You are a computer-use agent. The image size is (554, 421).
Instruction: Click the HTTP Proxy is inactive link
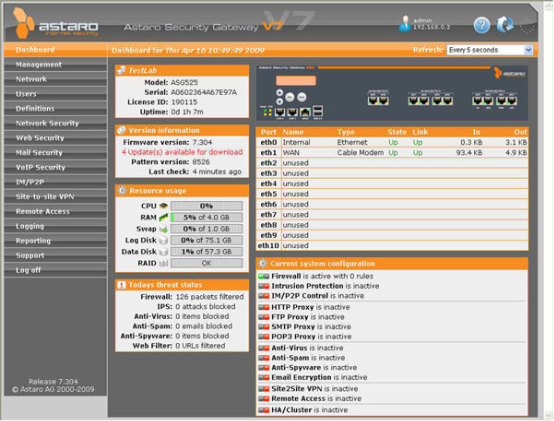[311, 307]
